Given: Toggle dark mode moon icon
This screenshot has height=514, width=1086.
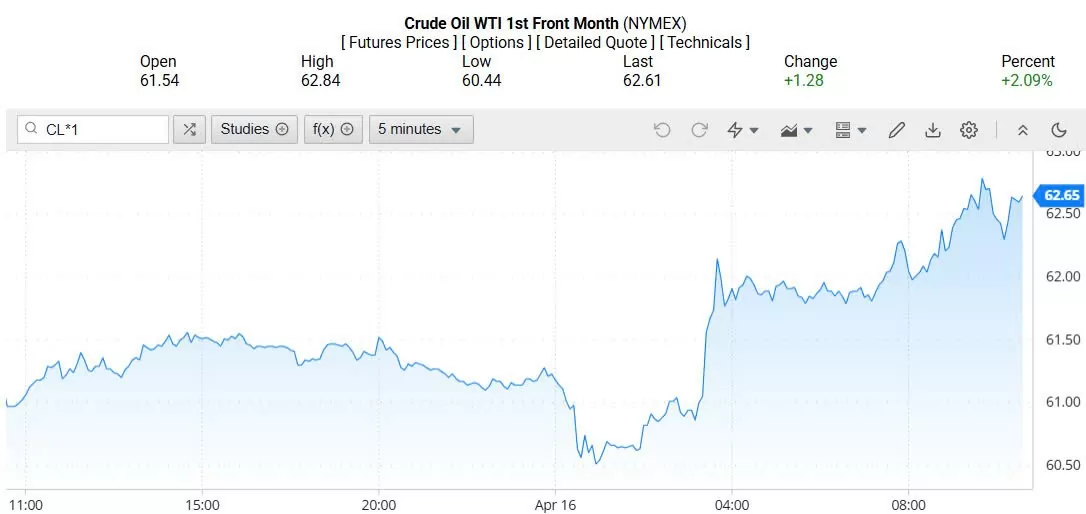Looking at the screenshot, I should [1059, 130].
